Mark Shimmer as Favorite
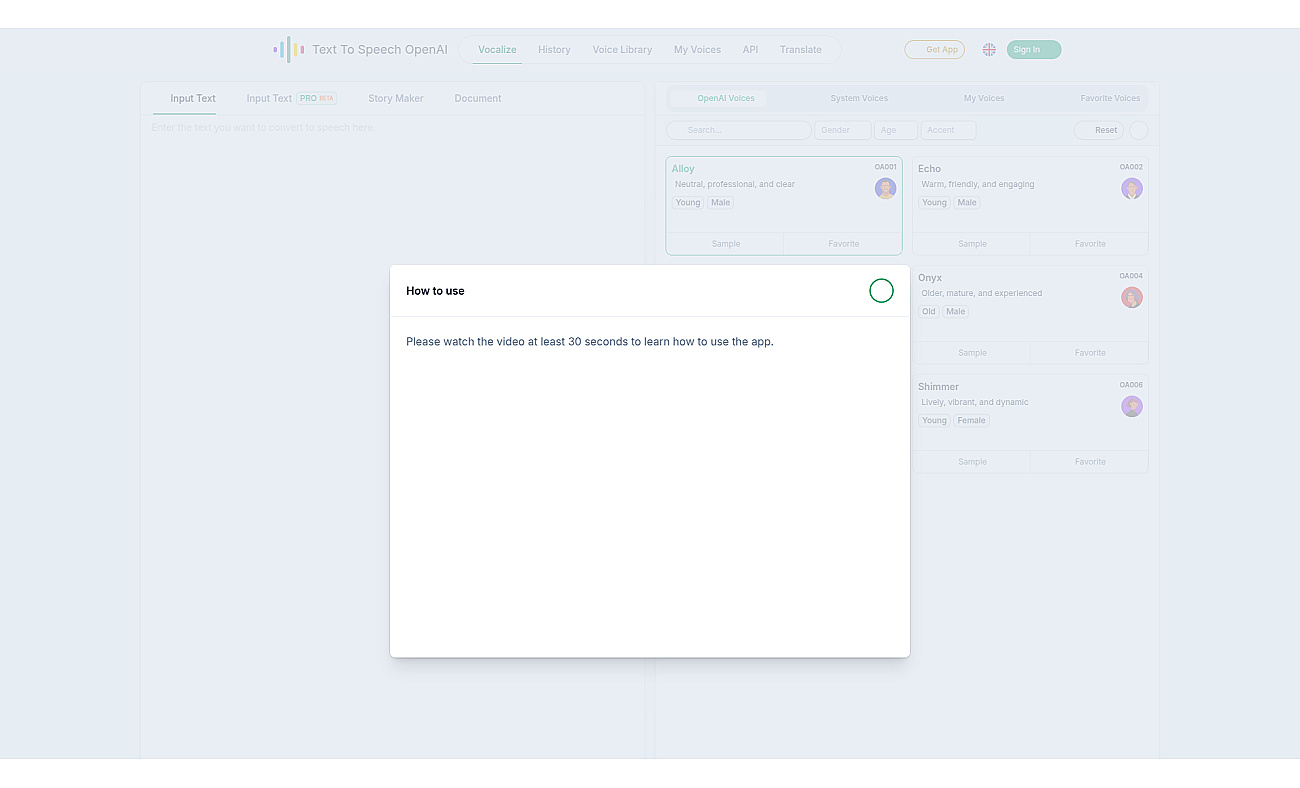 point(1090,462)
